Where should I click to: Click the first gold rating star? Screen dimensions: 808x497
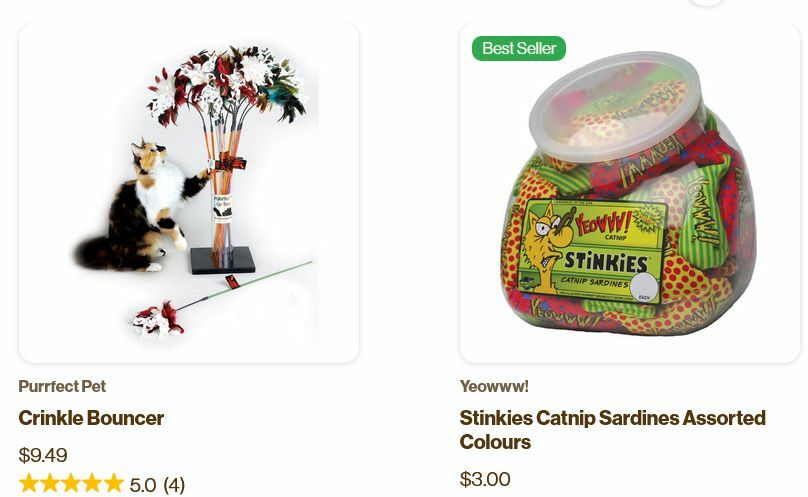pyautogui.click(x=29, y=484)
